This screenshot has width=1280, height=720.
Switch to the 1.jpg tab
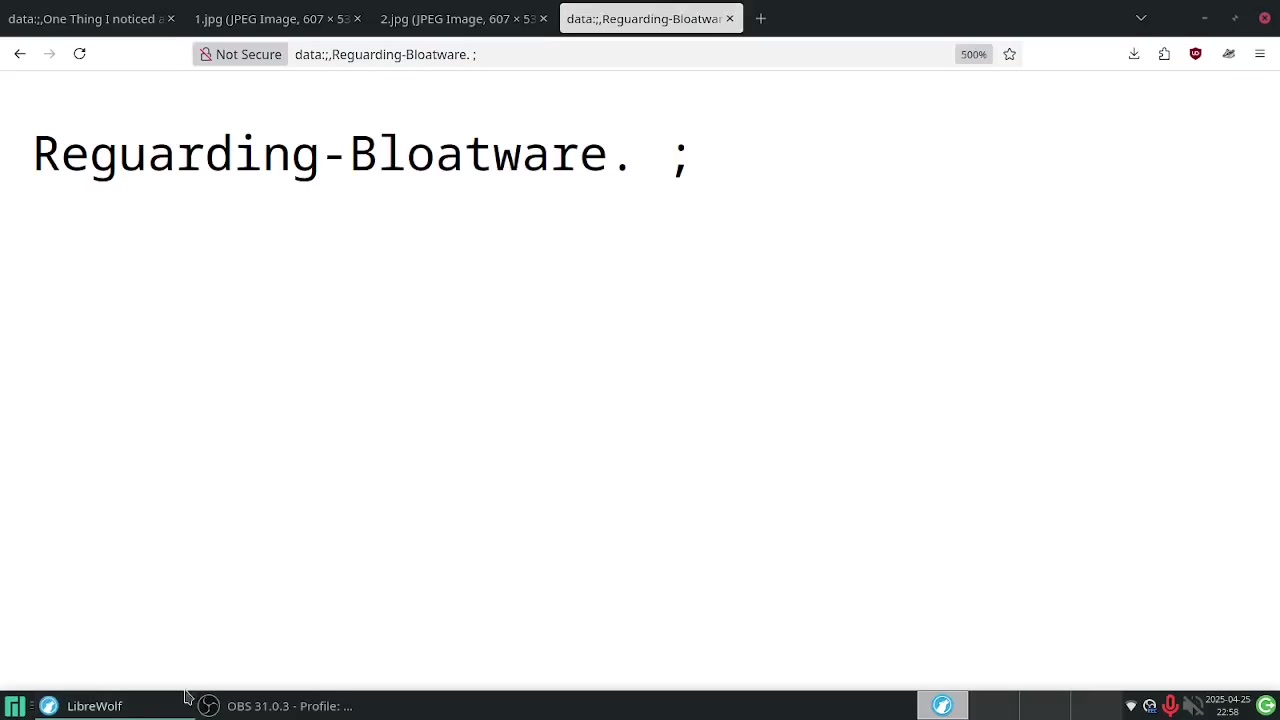click(270, 19)
